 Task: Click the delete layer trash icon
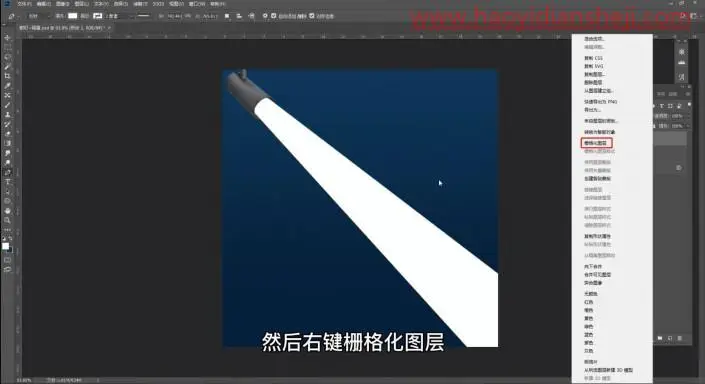pos(680,338)
